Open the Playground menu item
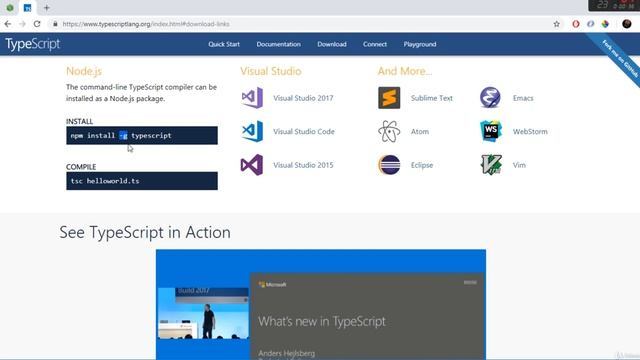Viewport: 640px width, 360px height. pyautogui.click(x=420, y=44)
